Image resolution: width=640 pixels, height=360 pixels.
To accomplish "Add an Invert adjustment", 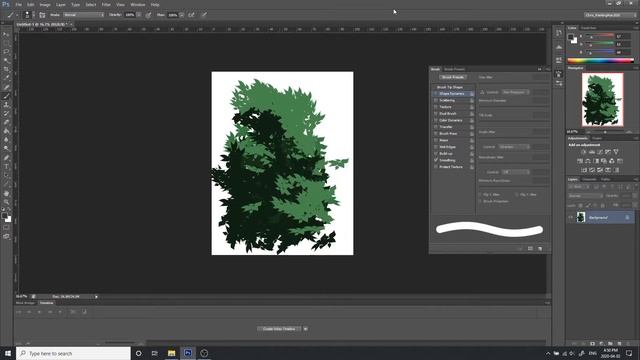I will [x=584, y=170].
